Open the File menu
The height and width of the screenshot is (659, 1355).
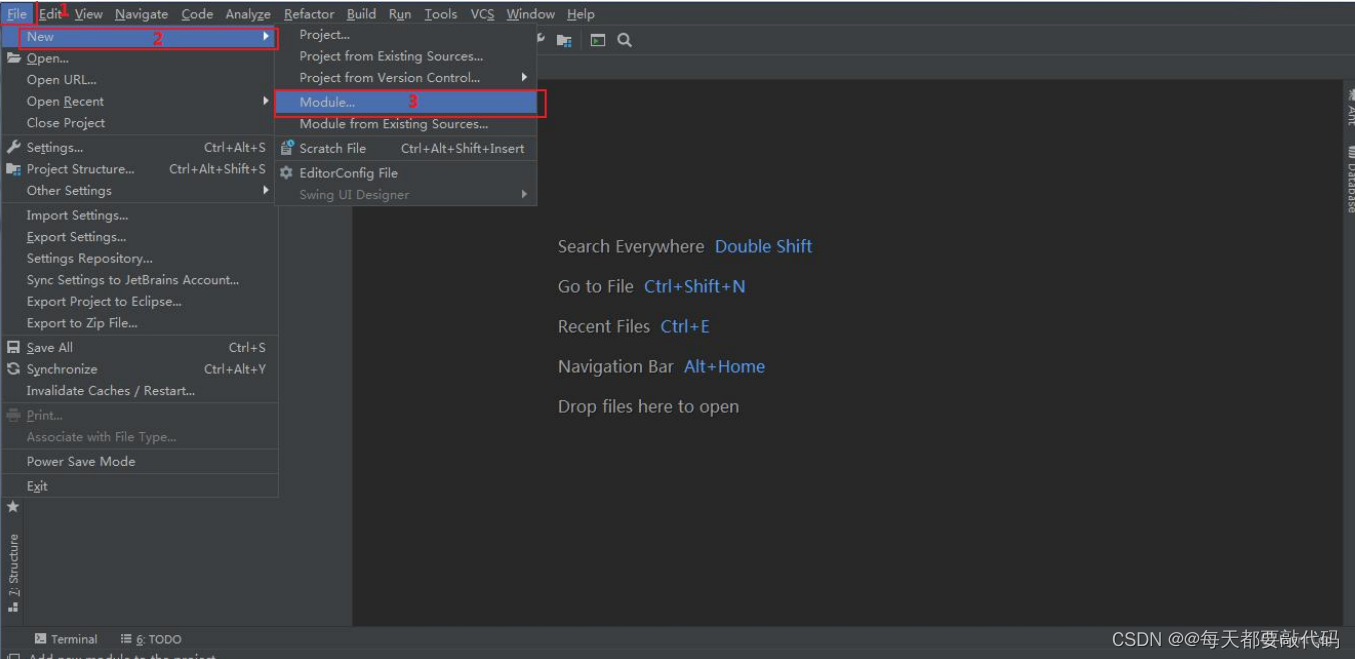click(17, 14)
